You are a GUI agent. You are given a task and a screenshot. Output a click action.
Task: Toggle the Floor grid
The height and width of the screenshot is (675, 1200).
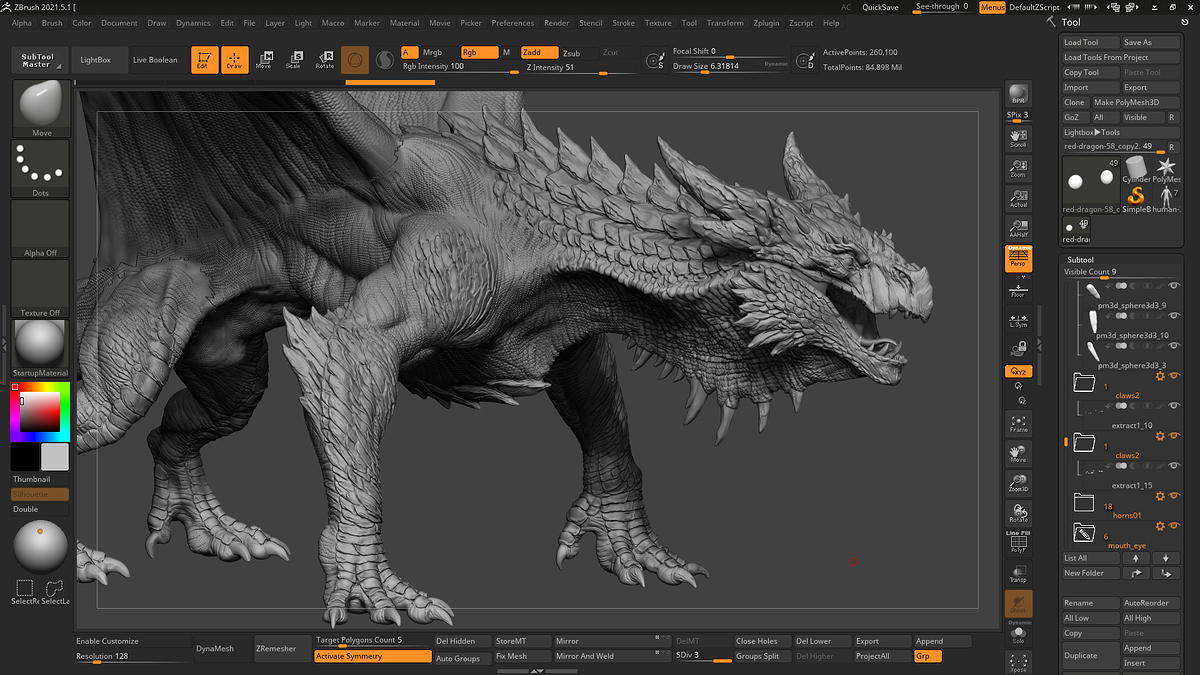(x=1018, y=289)
